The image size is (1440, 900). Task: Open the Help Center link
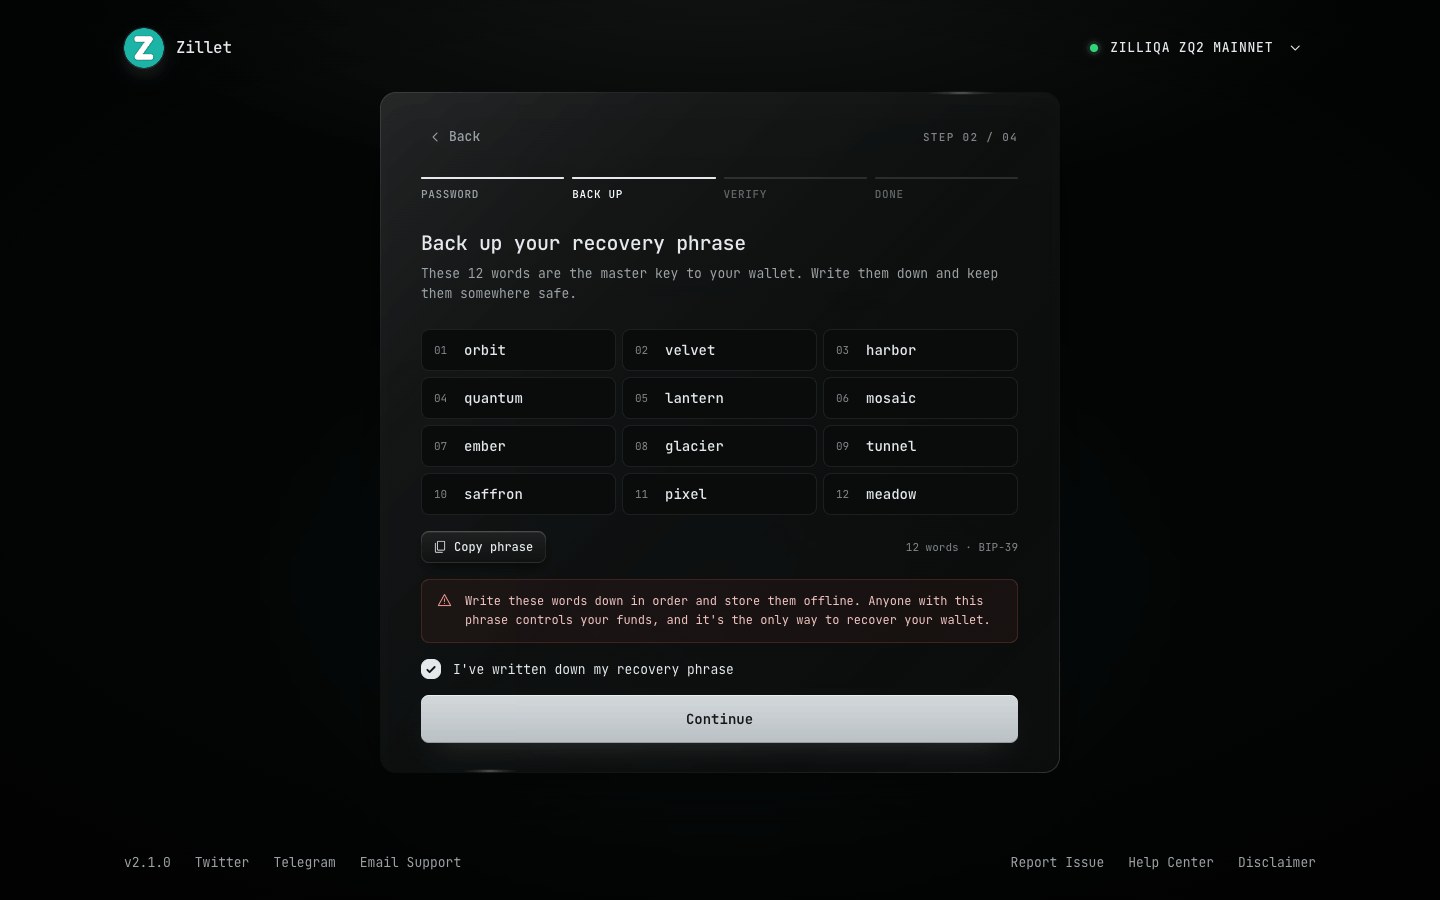(1171, 862)
